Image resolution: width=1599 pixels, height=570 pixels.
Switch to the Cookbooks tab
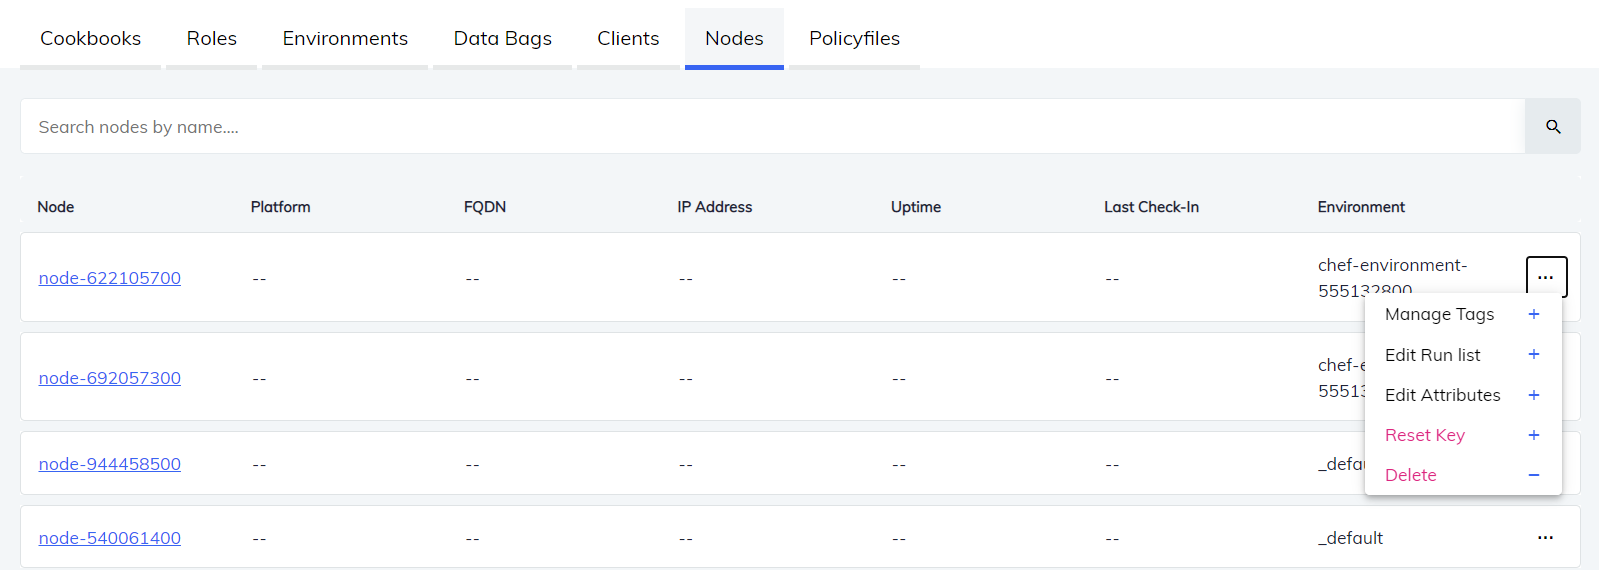pyautogui.click(x=90, y=38)
